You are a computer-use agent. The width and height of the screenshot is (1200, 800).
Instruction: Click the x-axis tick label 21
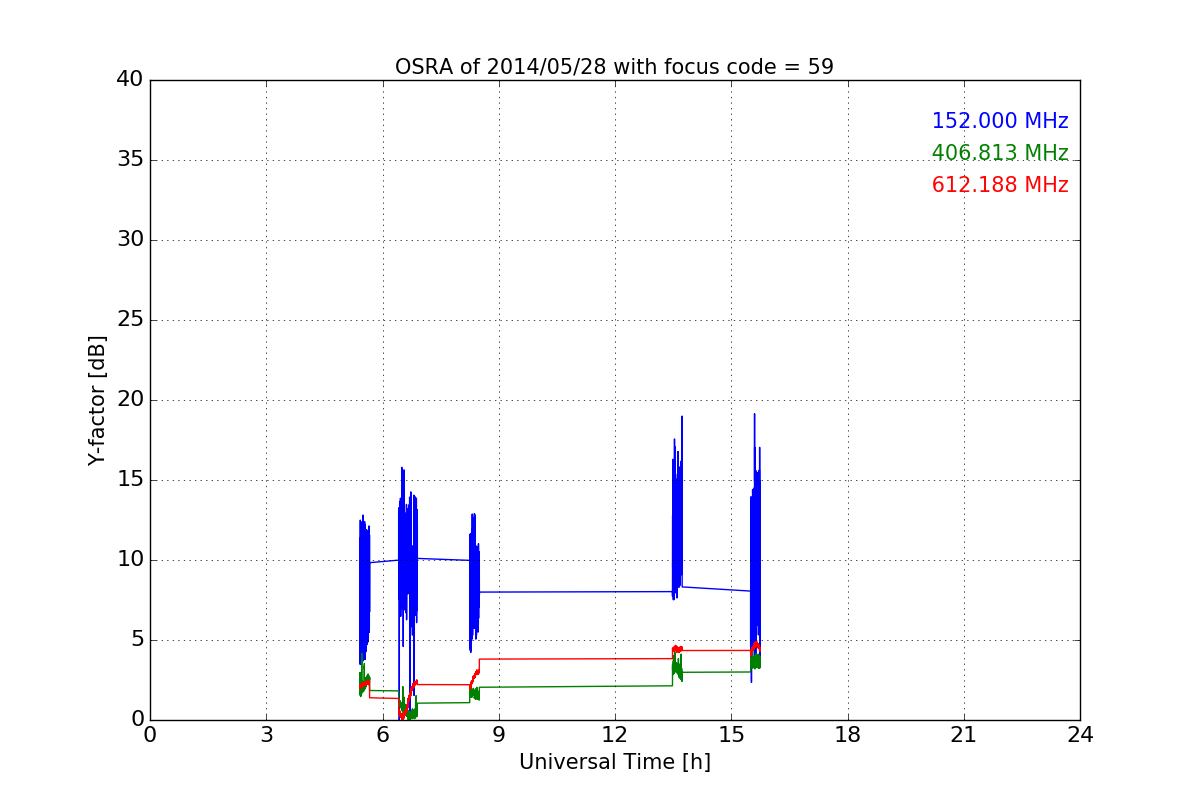point(964,734)
